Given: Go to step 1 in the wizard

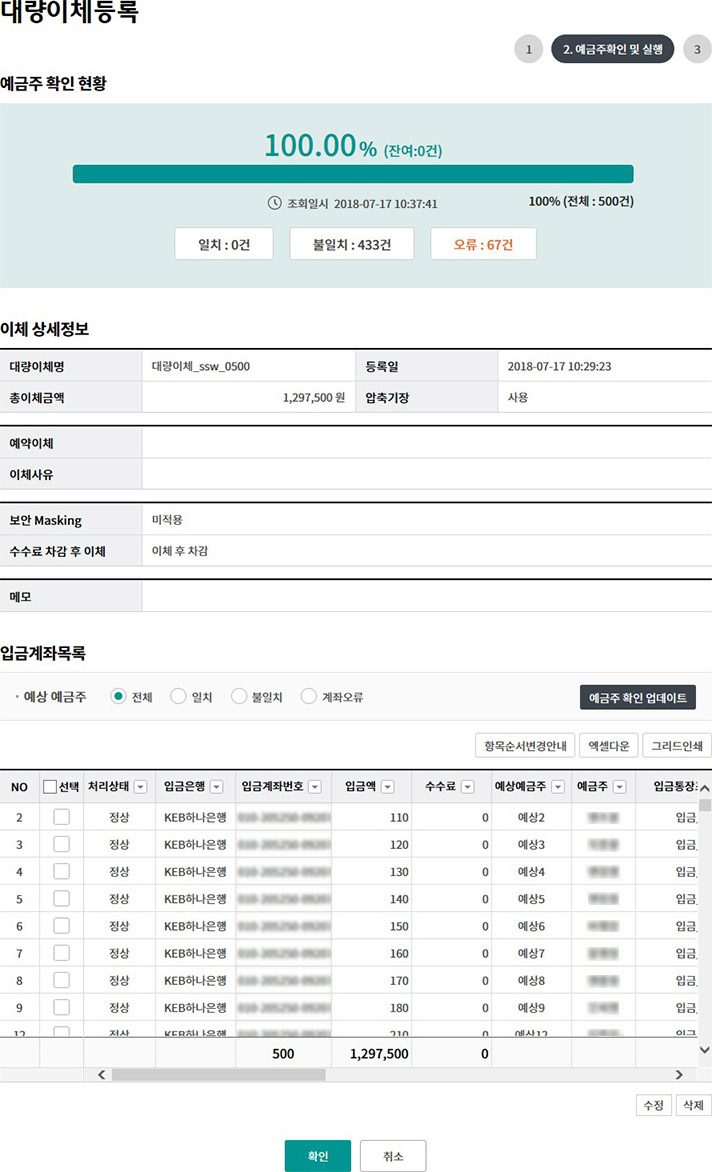Looking at the screenshot, I should tap(528, 49).
